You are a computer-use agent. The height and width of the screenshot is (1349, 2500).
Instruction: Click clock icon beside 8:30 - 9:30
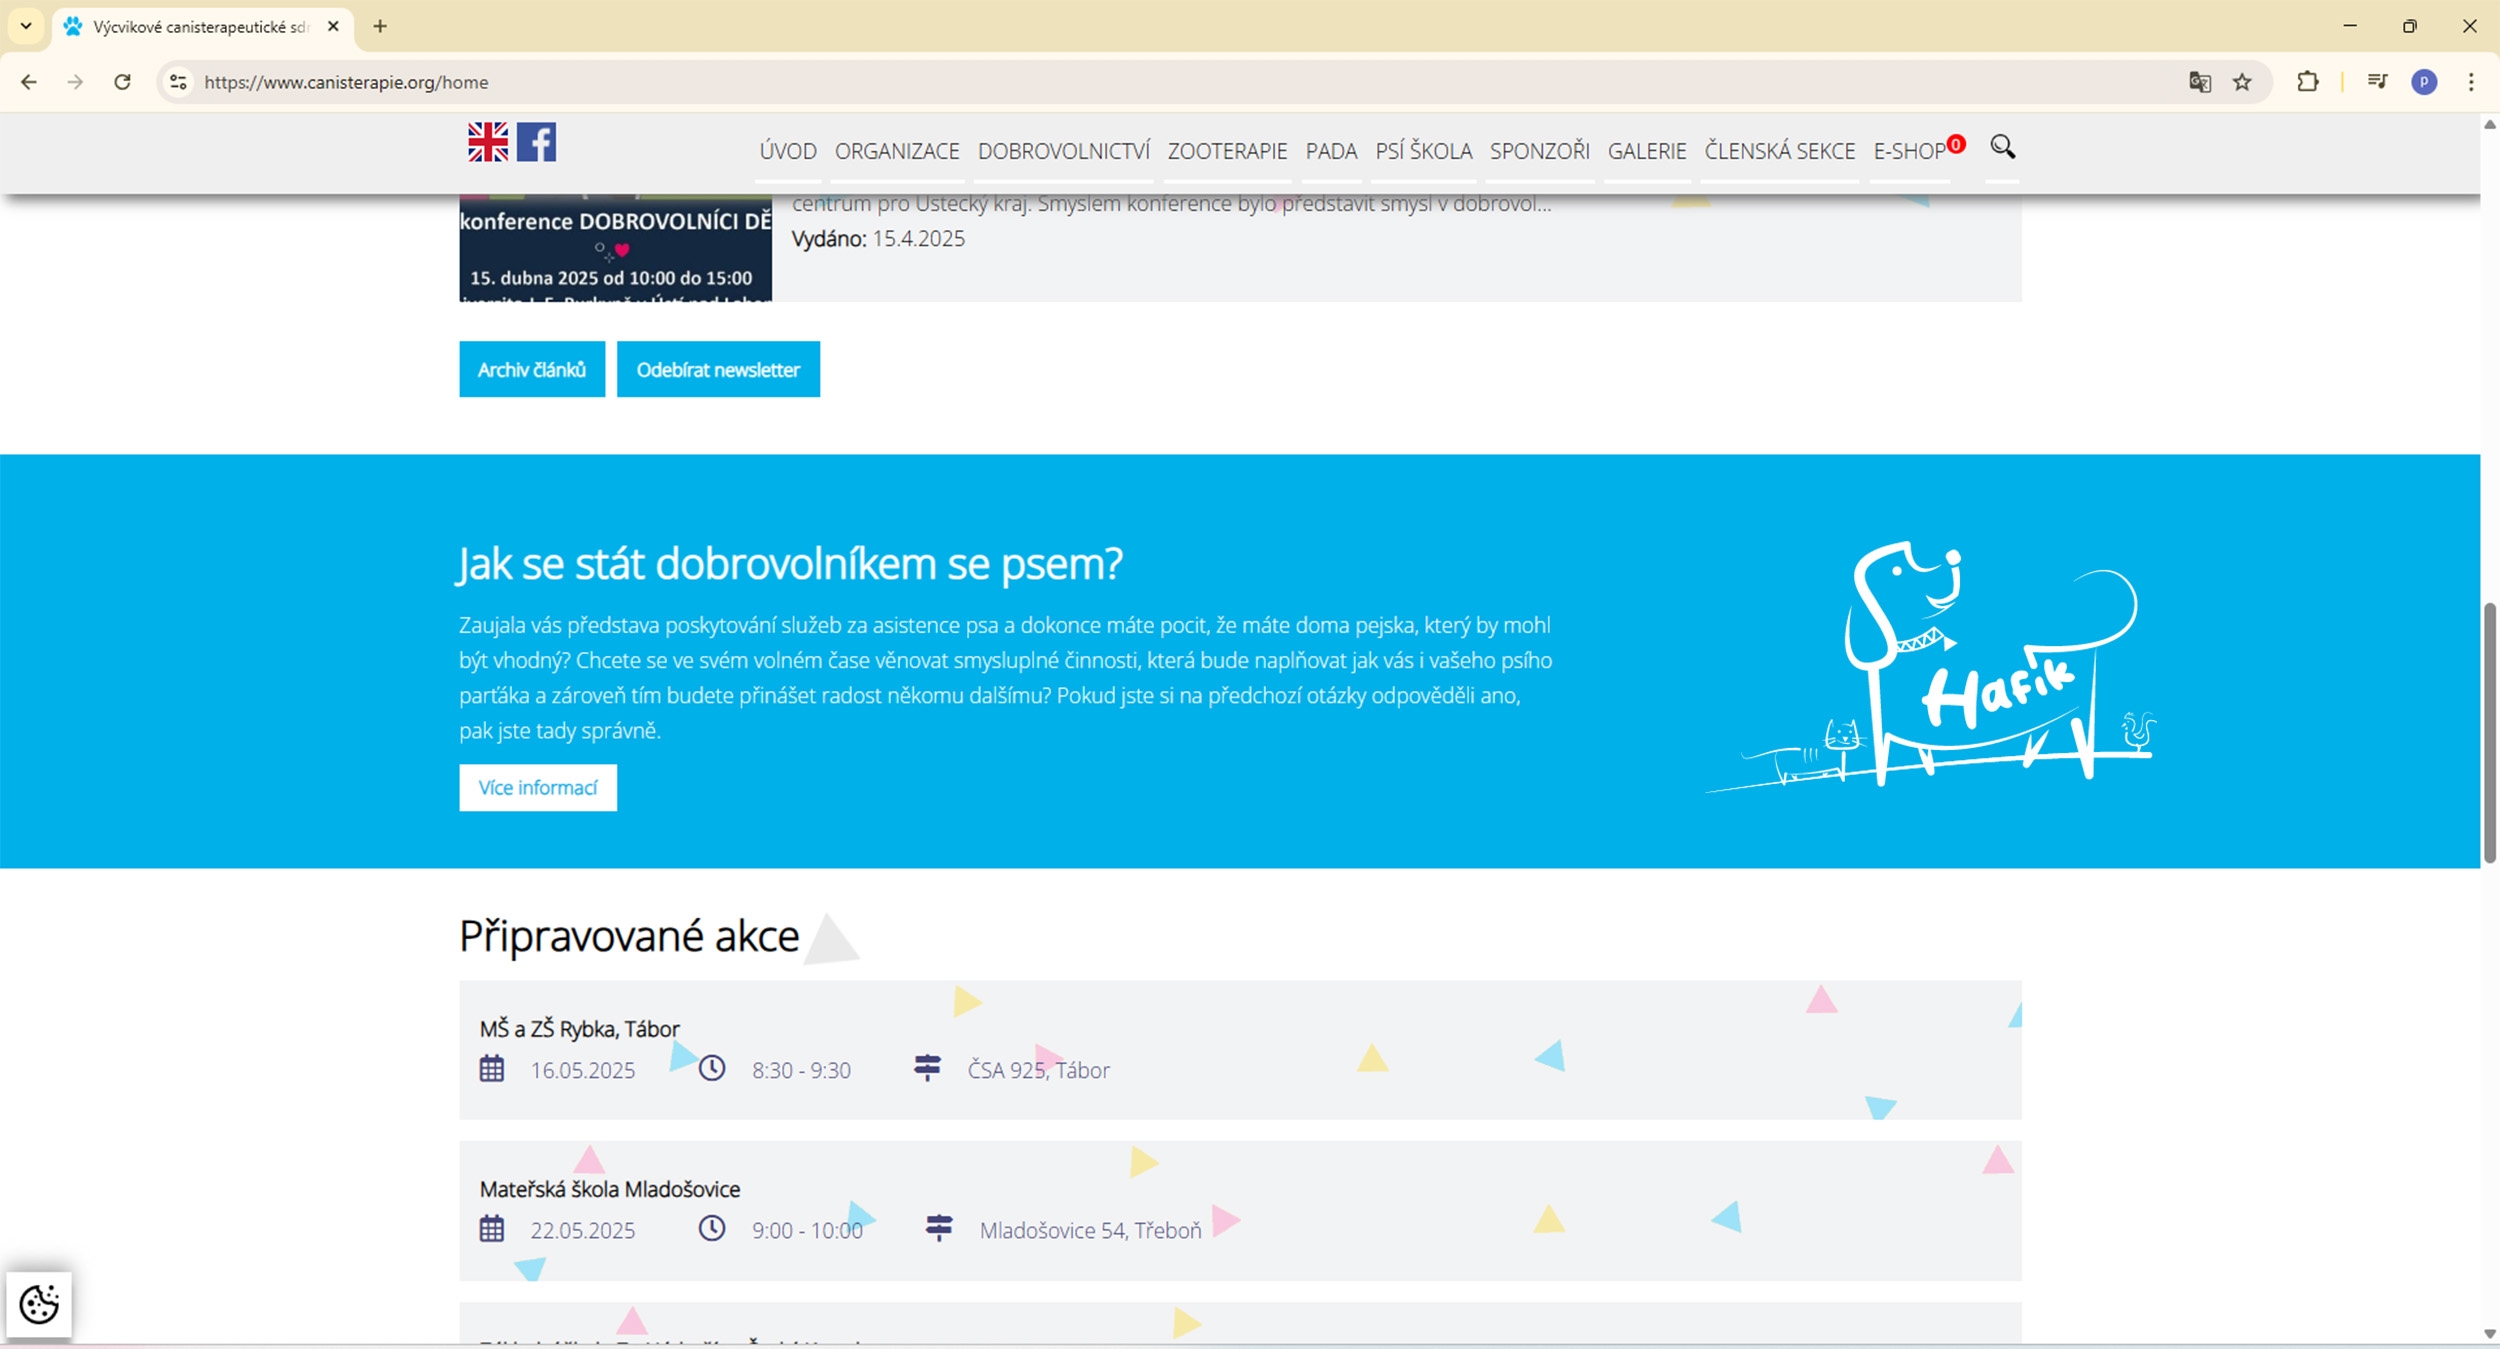coord(712,1068)
